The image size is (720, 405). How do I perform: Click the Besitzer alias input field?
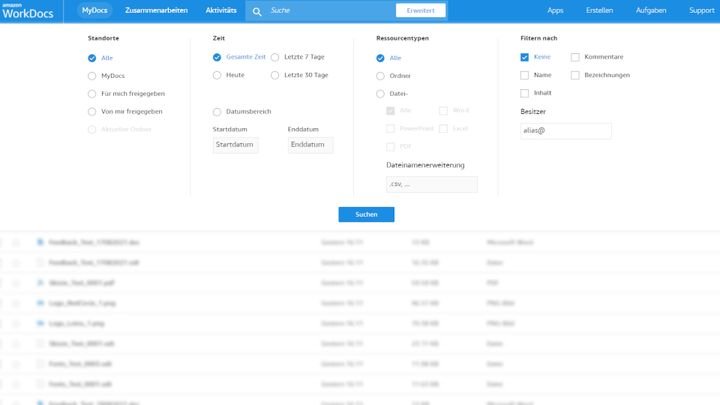565,131
